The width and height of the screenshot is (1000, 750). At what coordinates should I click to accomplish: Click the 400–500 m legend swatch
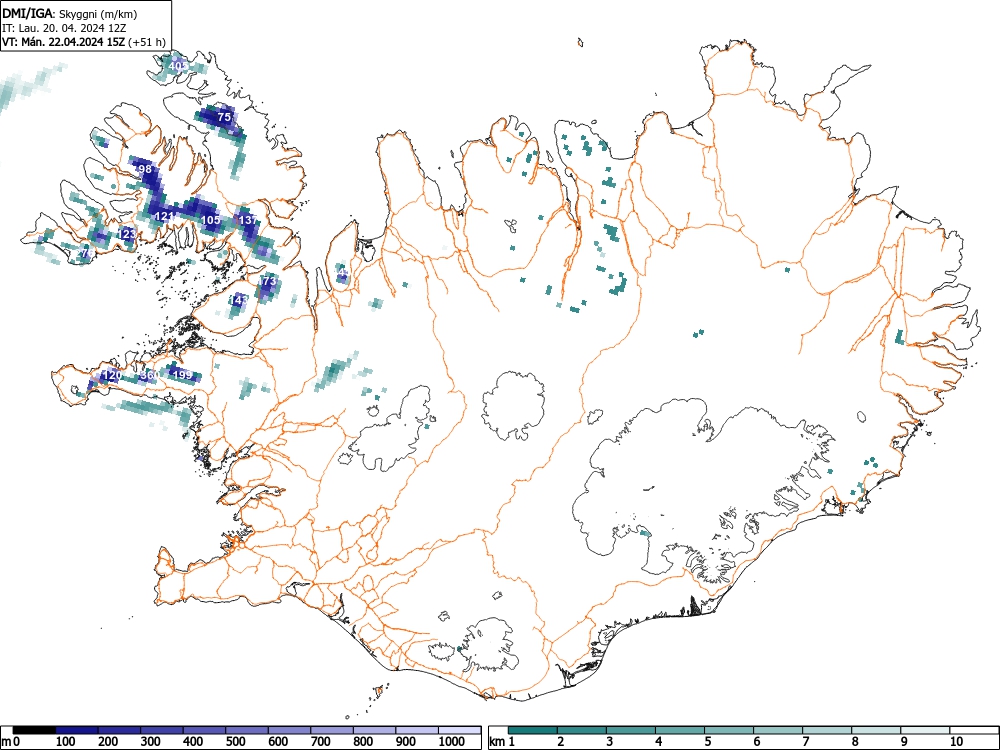205,730
